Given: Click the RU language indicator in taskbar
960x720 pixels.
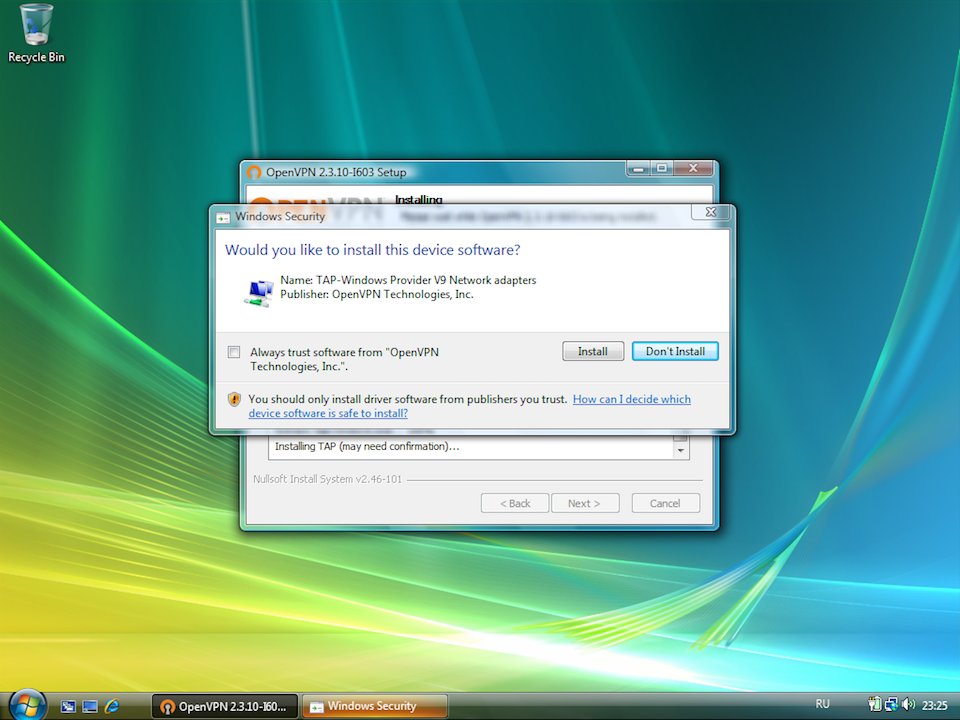Looking at the screenshot, I should tap(822, 704).
